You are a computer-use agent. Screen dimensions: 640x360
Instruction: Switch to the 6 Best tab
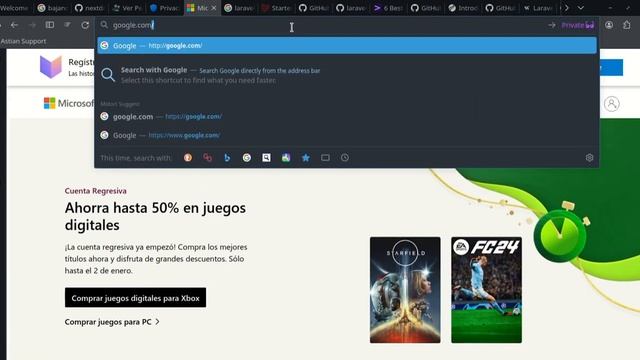tap(388, 8)
